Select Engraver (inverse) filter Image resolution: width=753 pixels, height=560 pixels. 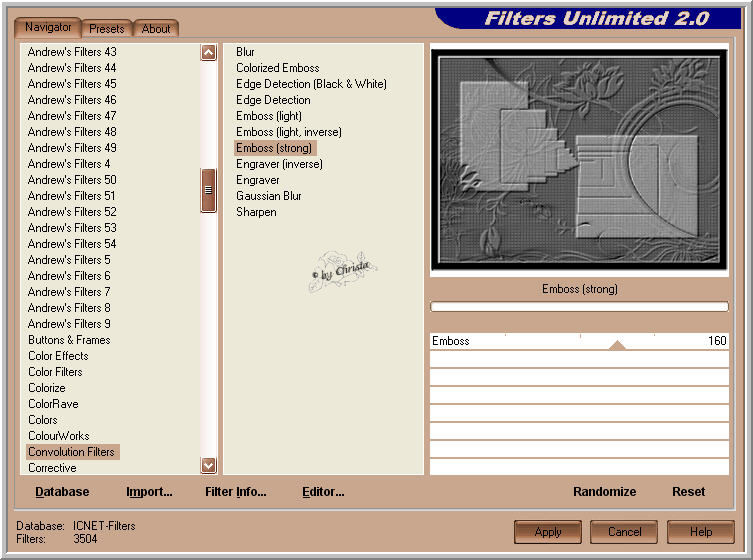tap(279, 164)
